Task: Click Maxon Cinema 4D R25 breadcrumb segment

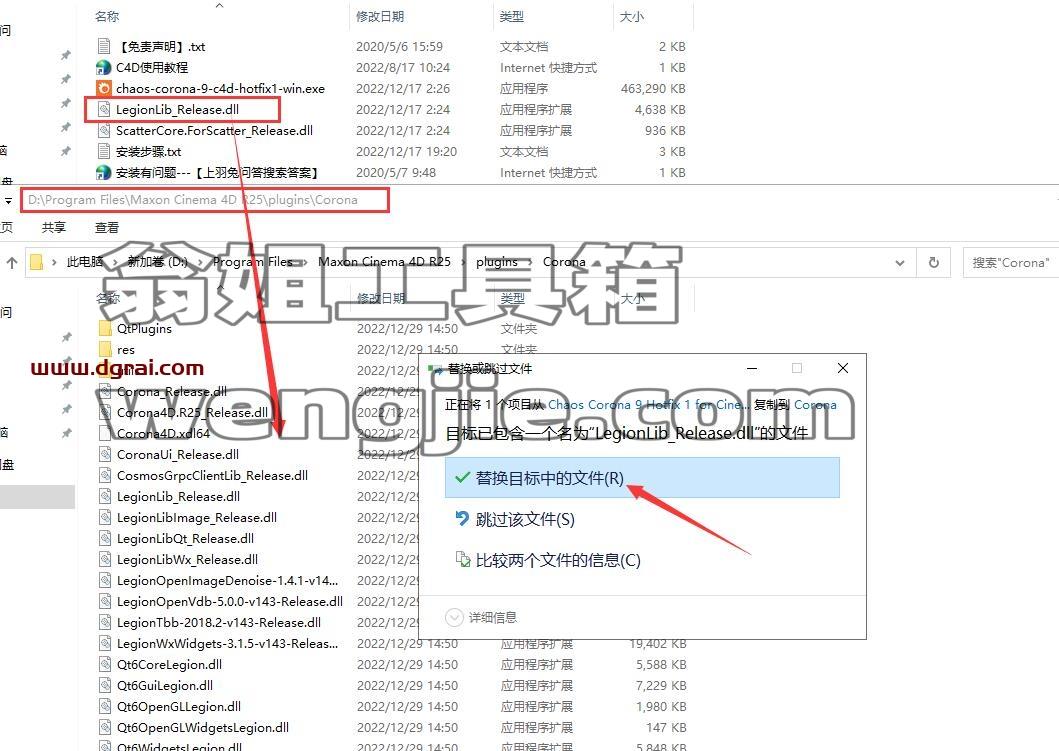Action: 384,262
